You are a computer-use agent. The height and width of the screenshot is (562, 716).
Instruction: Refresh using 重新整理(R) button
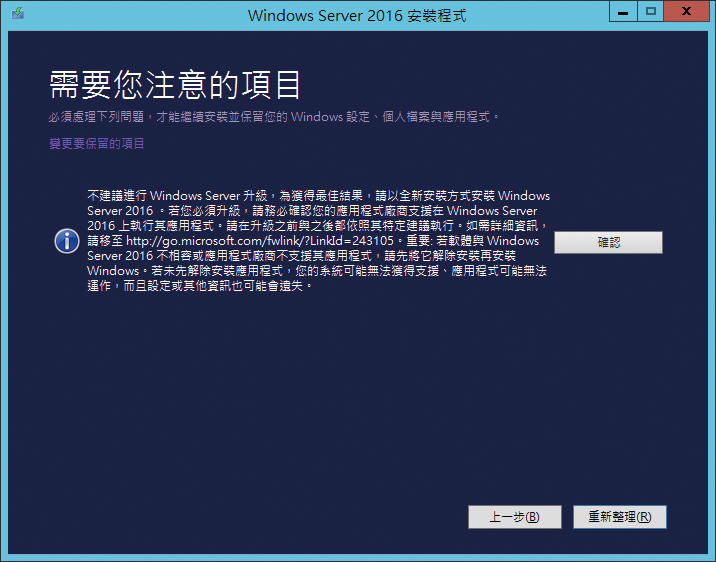[620, 517]
